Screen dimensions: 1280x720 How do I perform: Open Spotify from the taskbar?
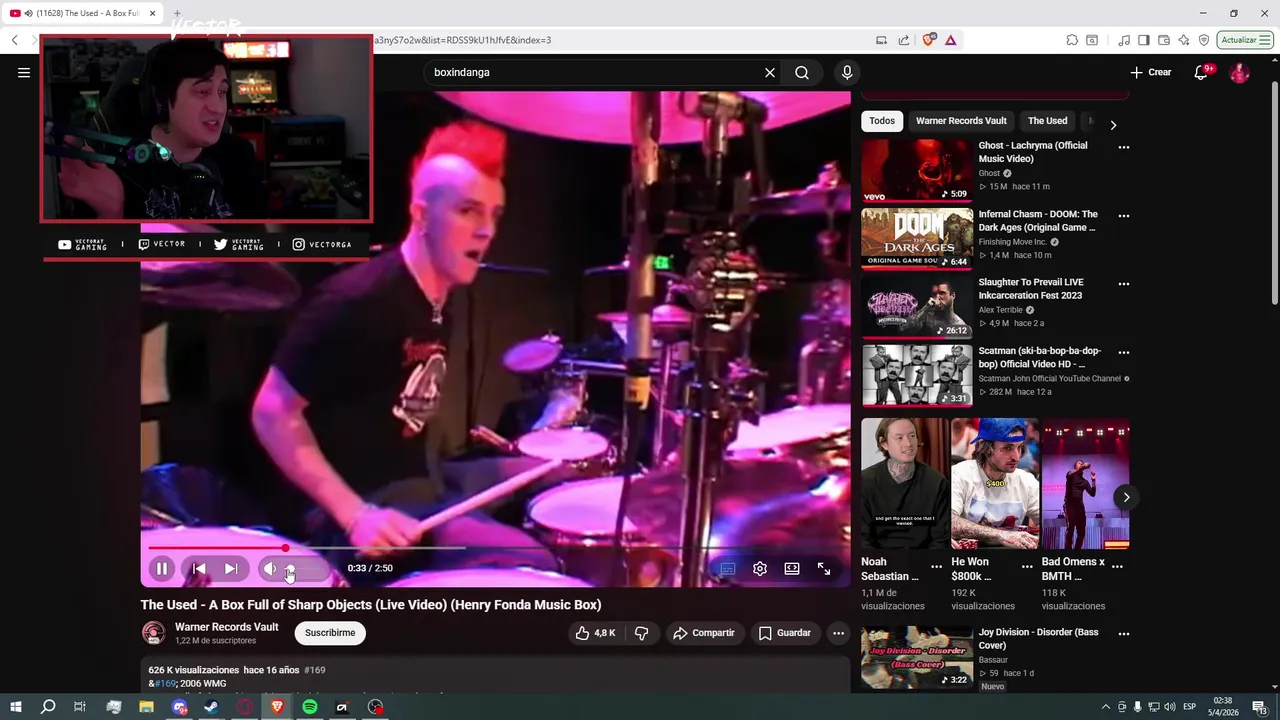[310, 707]
